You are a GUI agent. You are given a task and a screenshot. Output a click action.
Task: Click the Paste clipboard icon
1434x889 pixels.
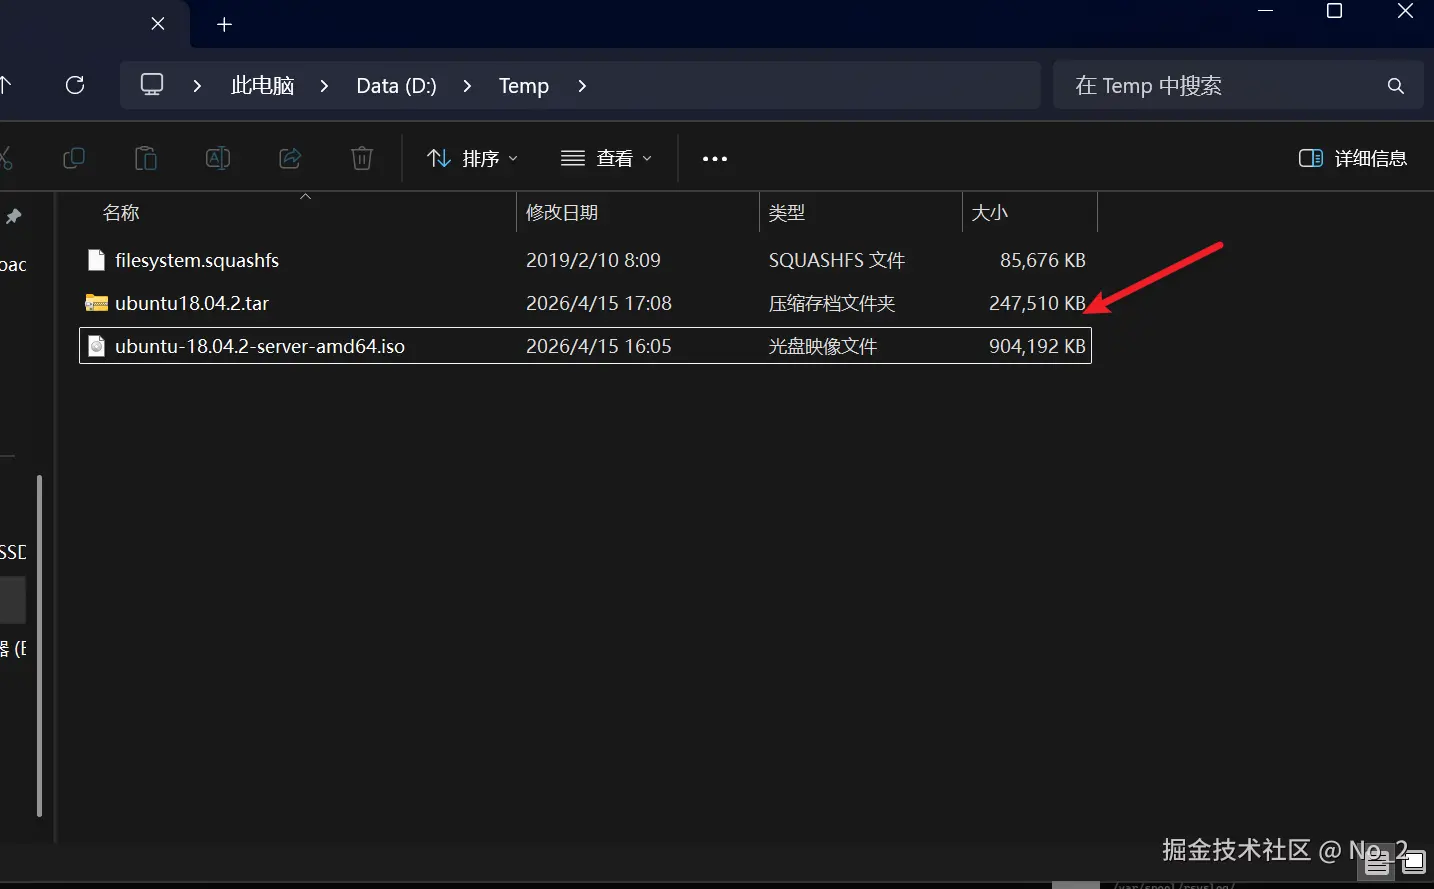(x=146, y=158)
